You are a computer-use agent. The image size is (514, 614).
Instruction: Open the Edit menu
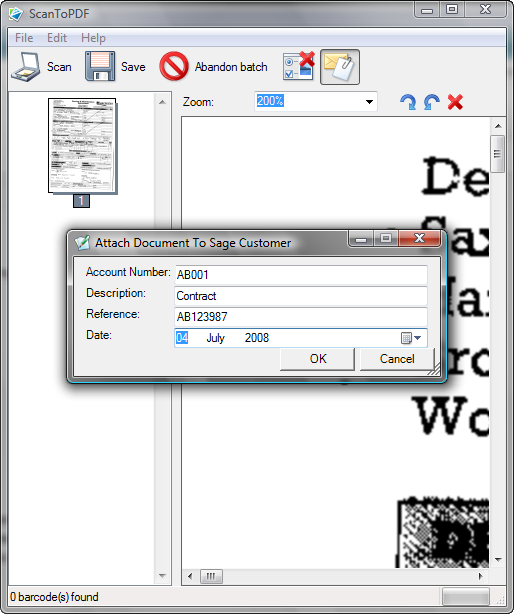click(x=57, y=38)
